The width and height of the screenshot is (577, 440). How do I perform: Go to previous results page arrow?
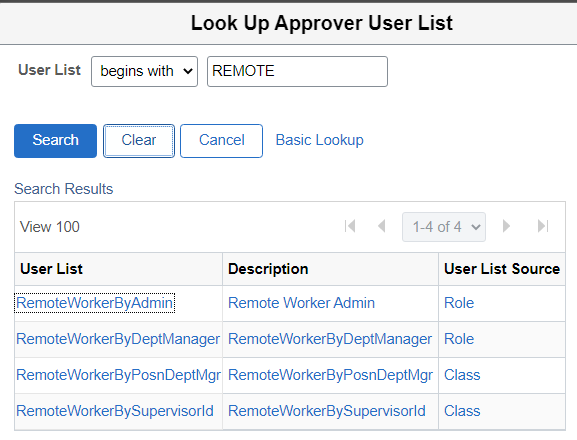click(x=382, y=226)
